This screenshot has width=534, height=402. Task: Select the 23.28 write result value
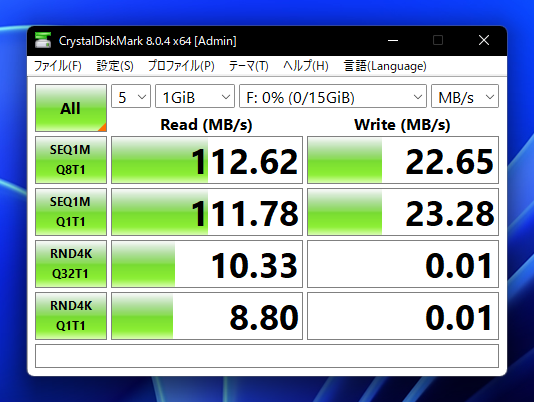point(403,212)
